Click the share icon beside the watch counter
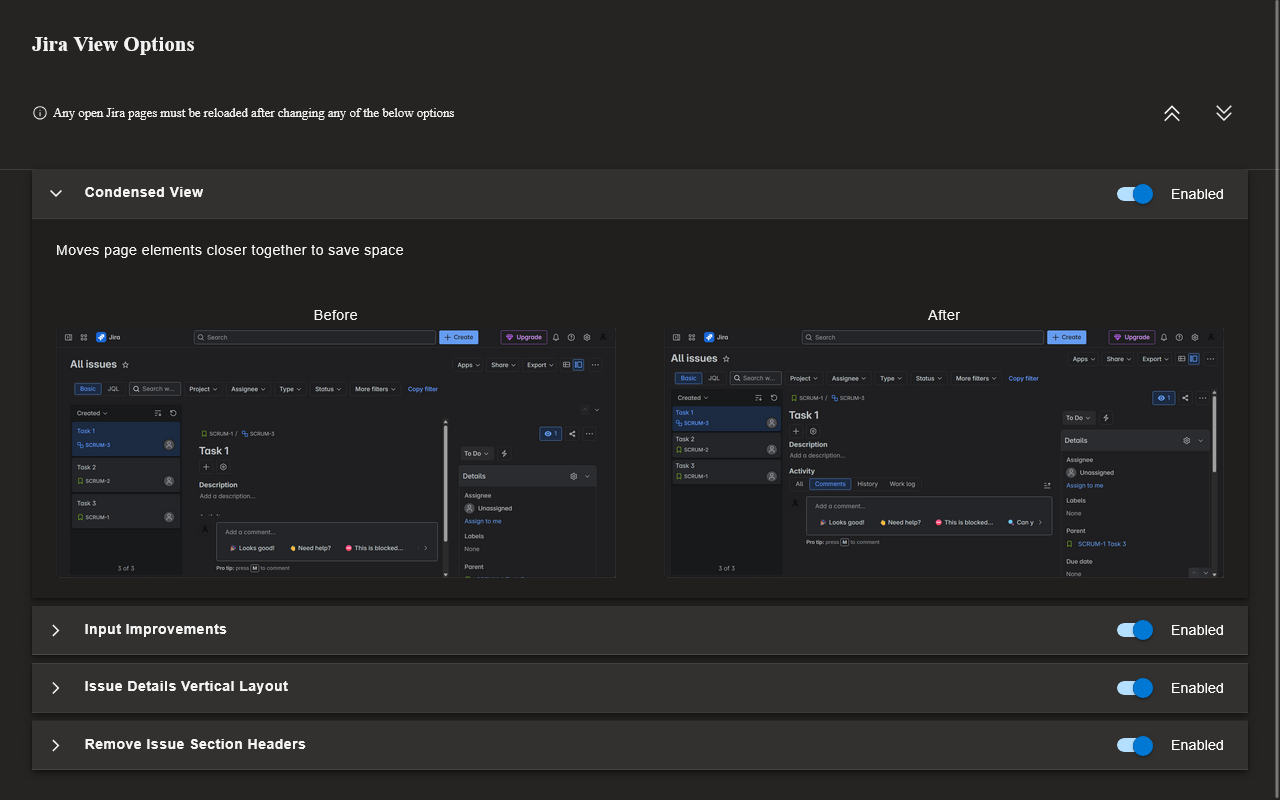The width and height of the screenshot is (1280, 800). point(1183,397)
